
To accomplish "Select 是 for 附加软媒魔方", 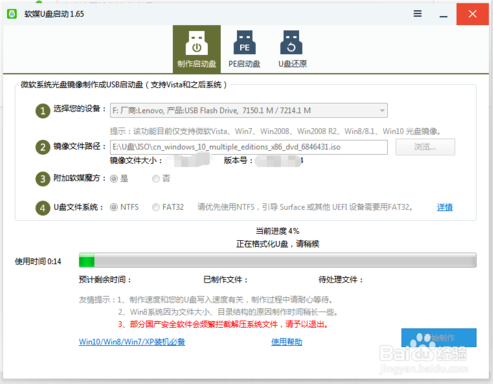I will 114,179.
